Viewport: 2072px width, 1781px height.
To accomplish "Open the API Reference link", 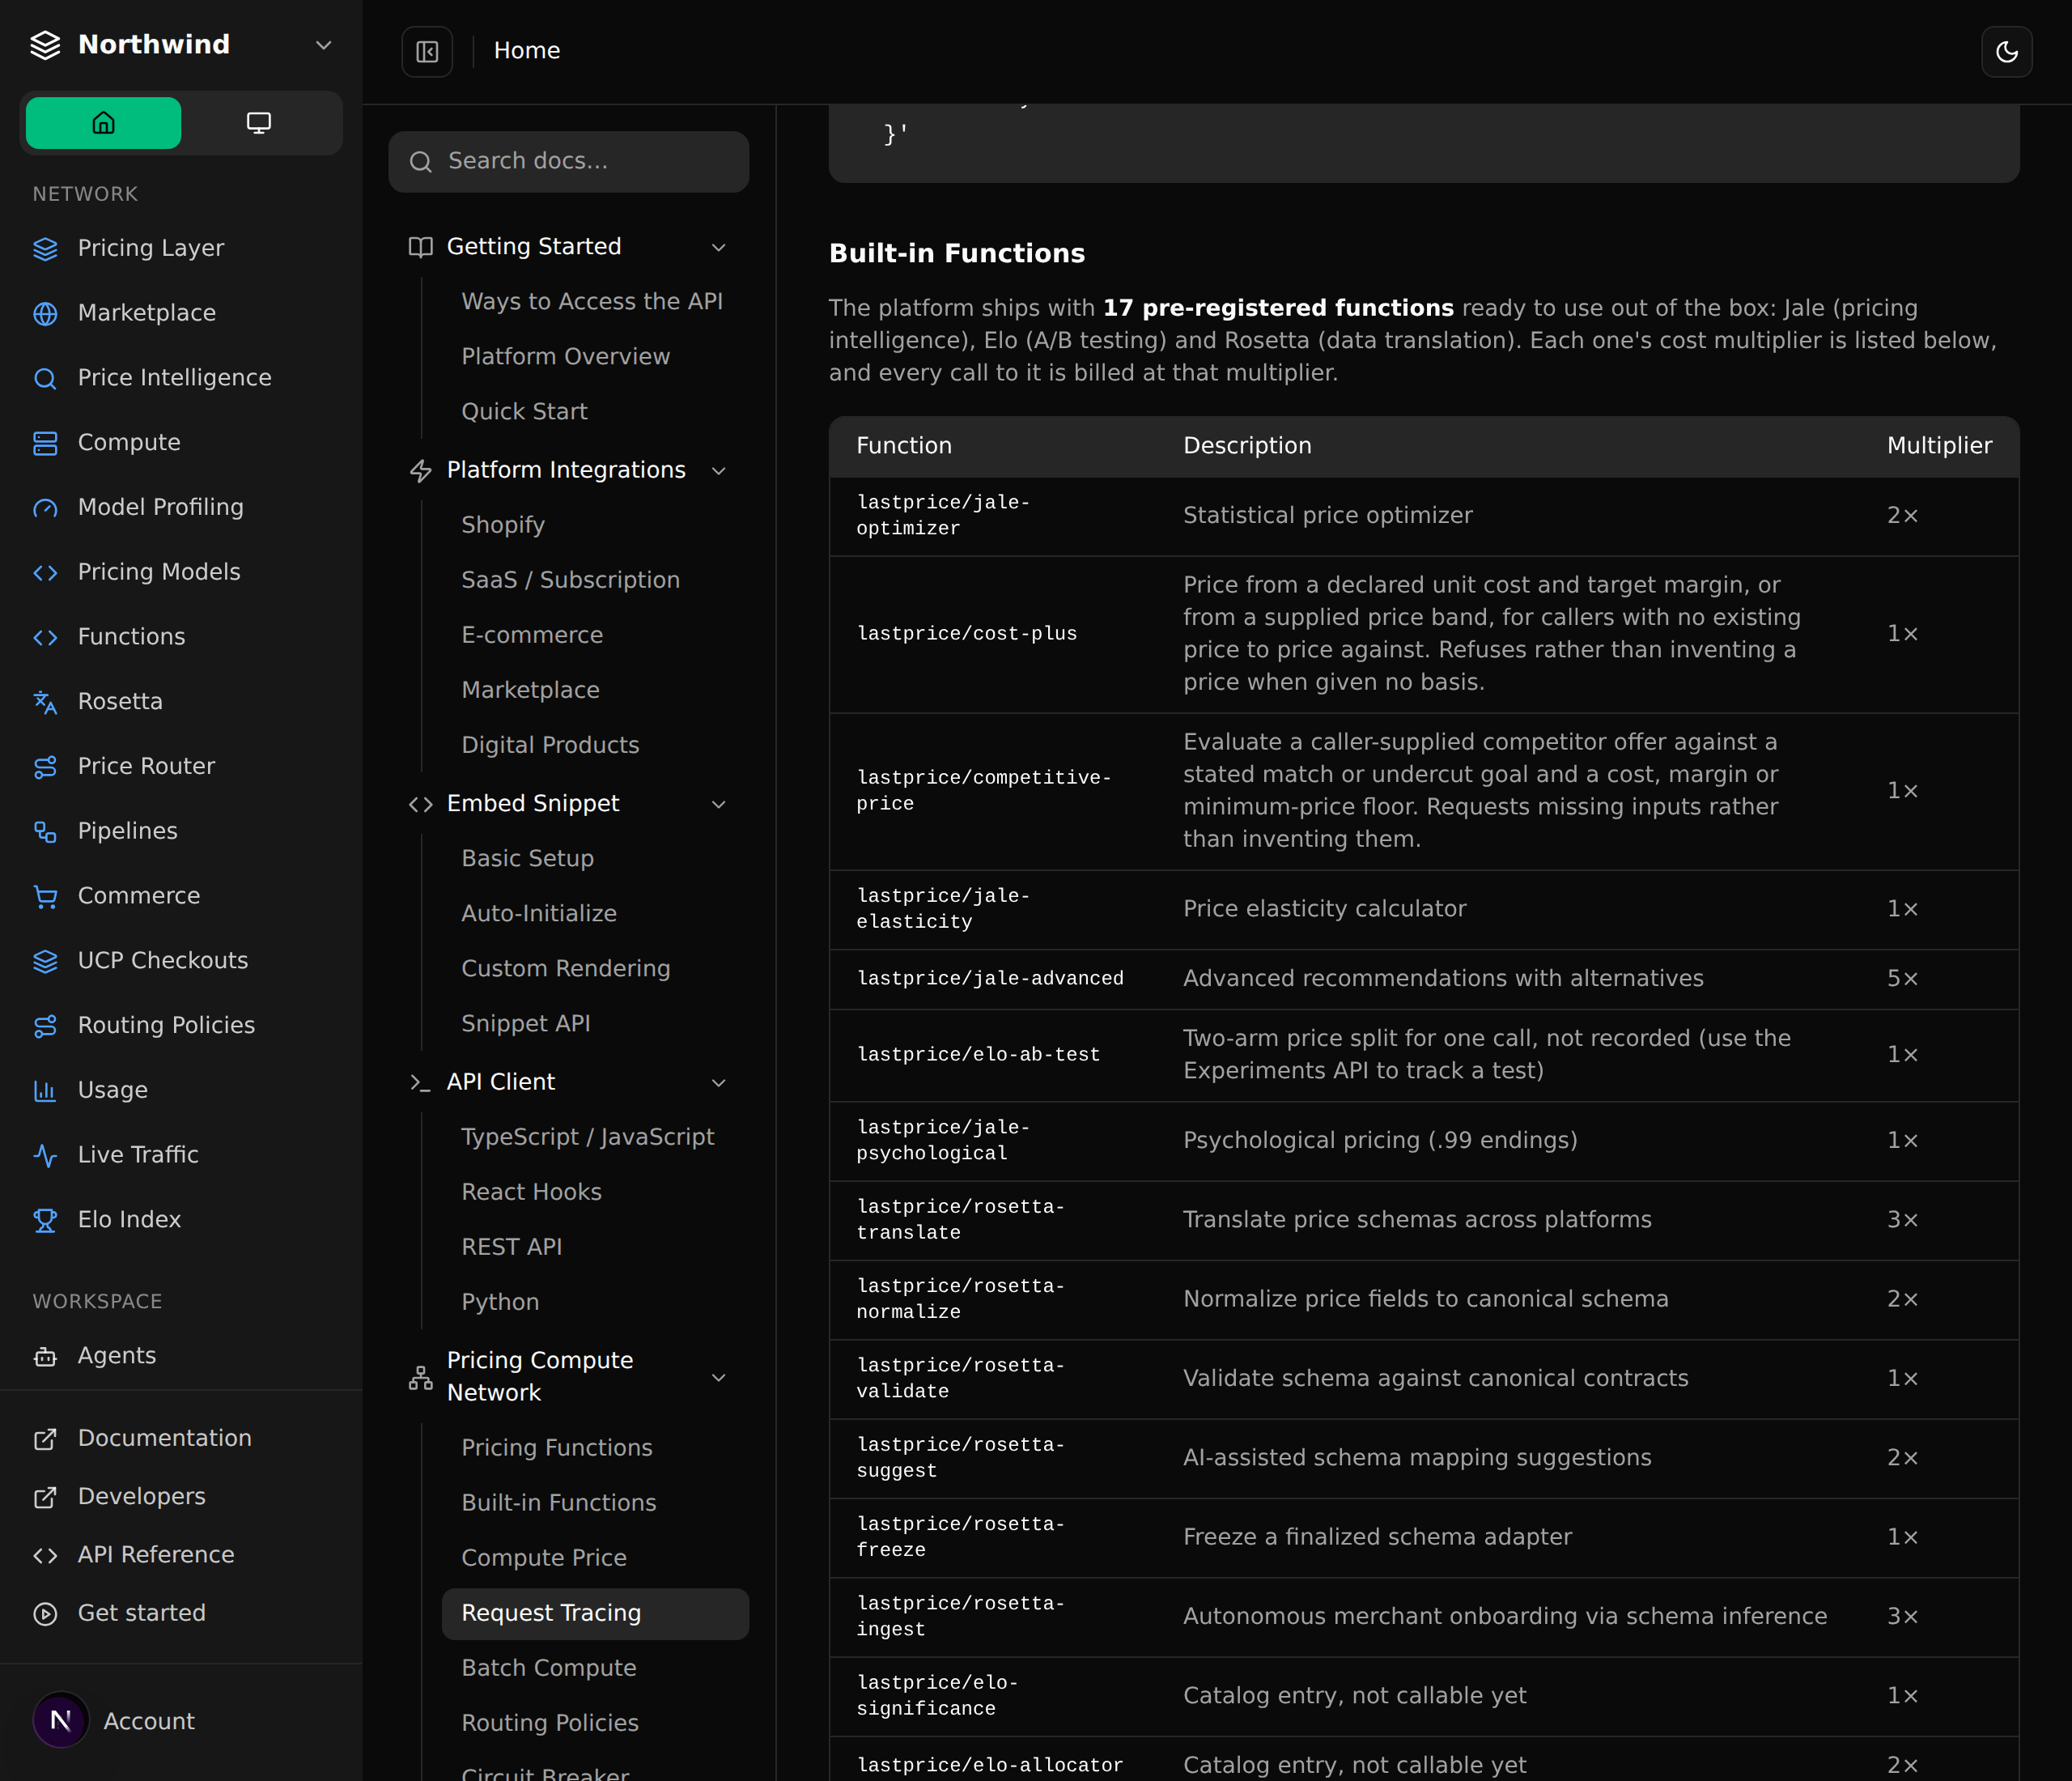I will pos(156,1555).
